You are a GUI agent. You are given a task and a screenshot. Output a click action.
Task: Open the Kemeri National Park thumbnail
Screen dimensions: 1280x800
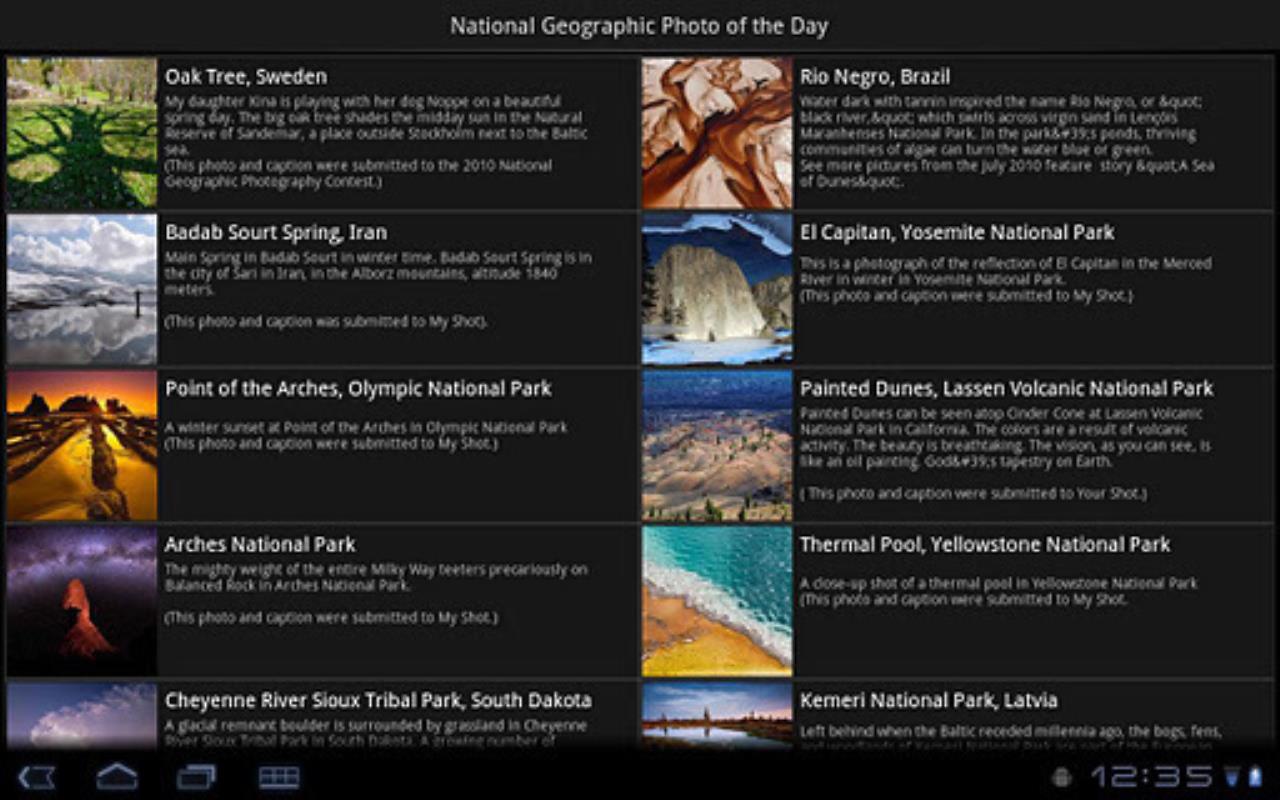coord(717,715)
